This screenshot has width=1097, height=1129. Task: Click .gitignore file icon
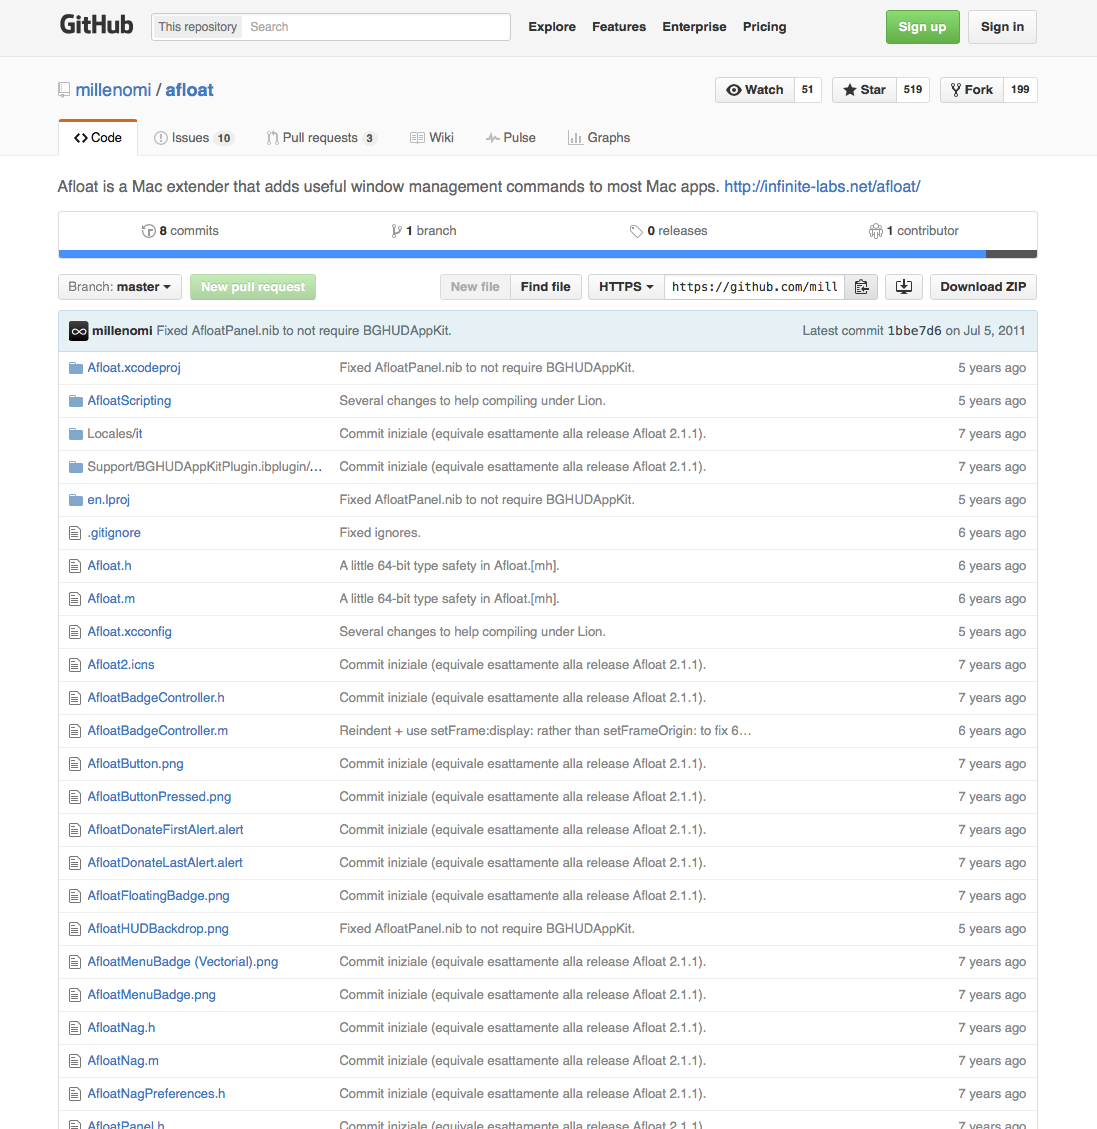[75, 533]
